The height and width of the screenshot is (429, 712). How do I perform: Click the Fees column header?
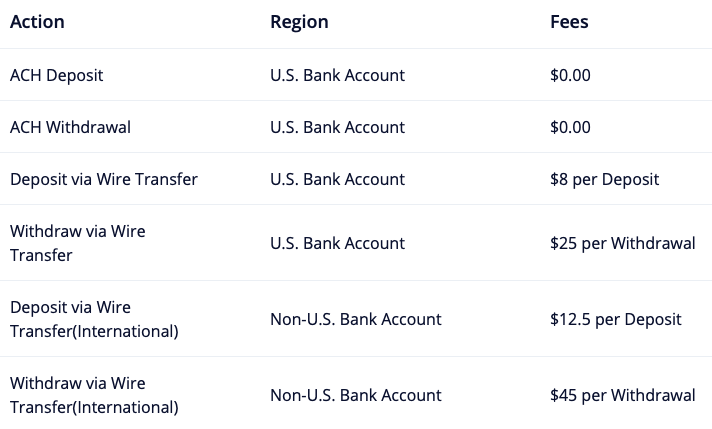tap(569, 22)
